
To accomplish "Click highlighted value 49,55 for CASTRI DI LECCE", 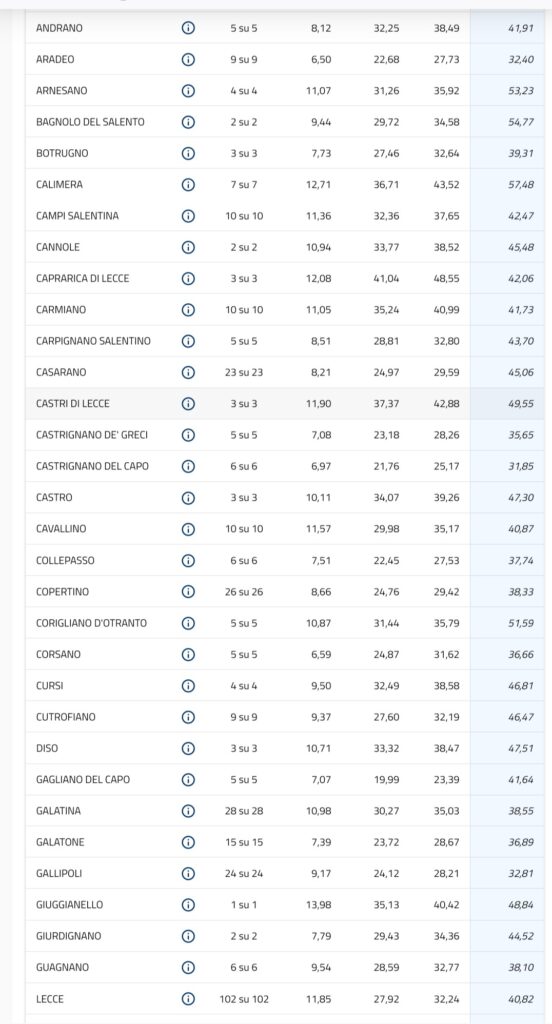I will (x=521, y=404).
